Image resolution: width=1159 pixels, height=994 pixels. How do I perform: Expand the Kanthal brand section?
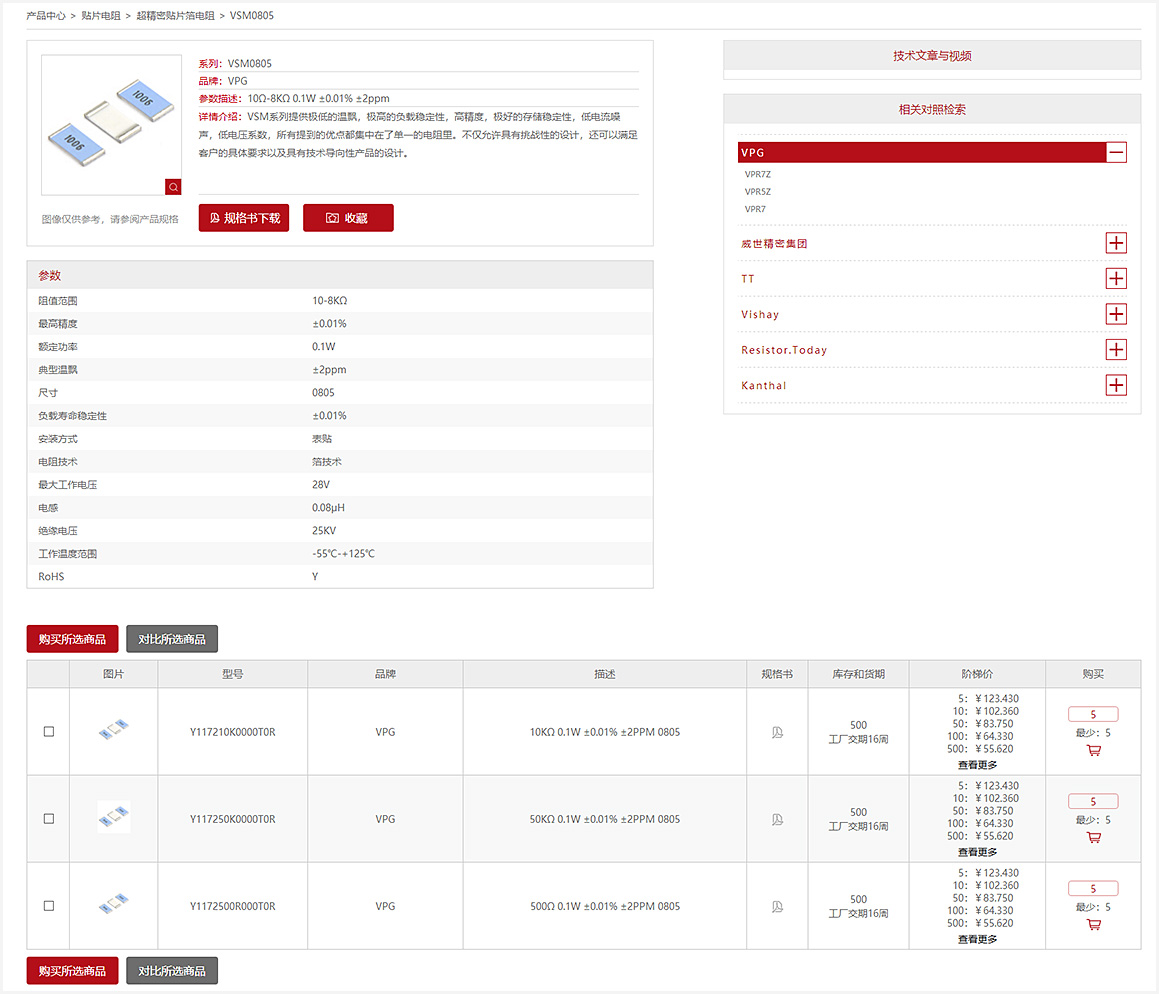(1116, 385)
